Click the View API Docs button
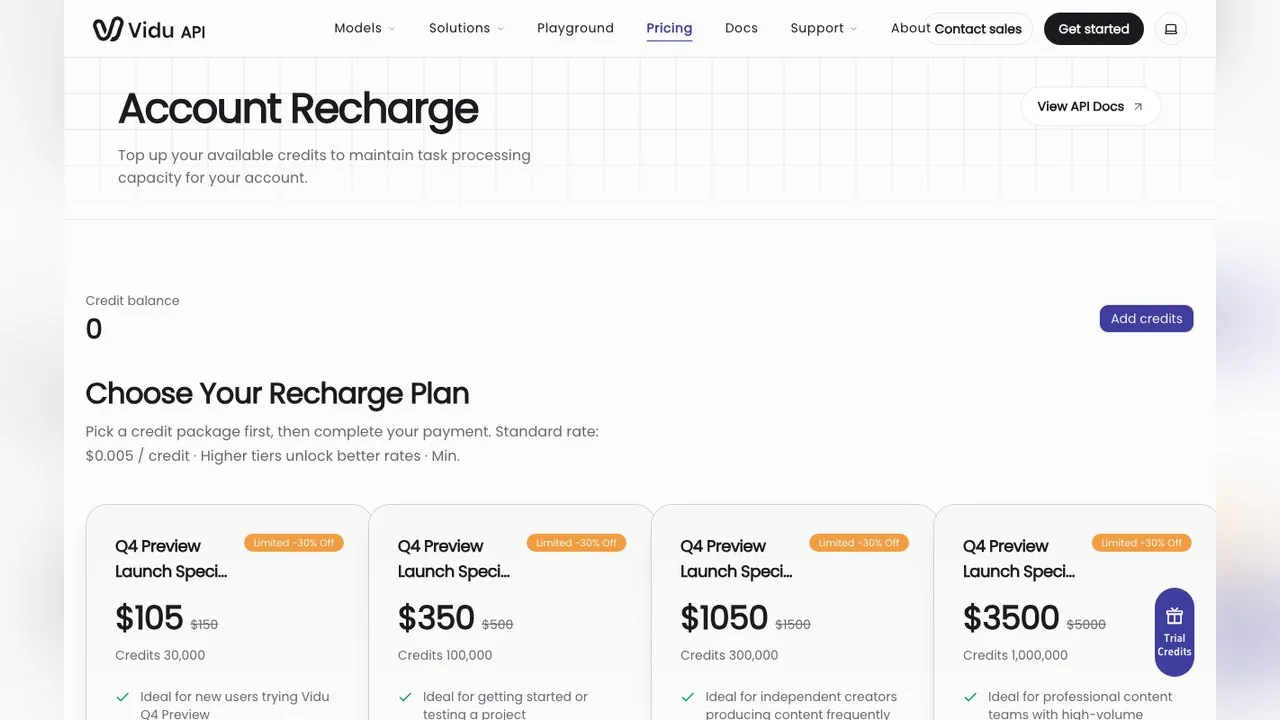1280x720 pixels. [x=1091, y=107]
